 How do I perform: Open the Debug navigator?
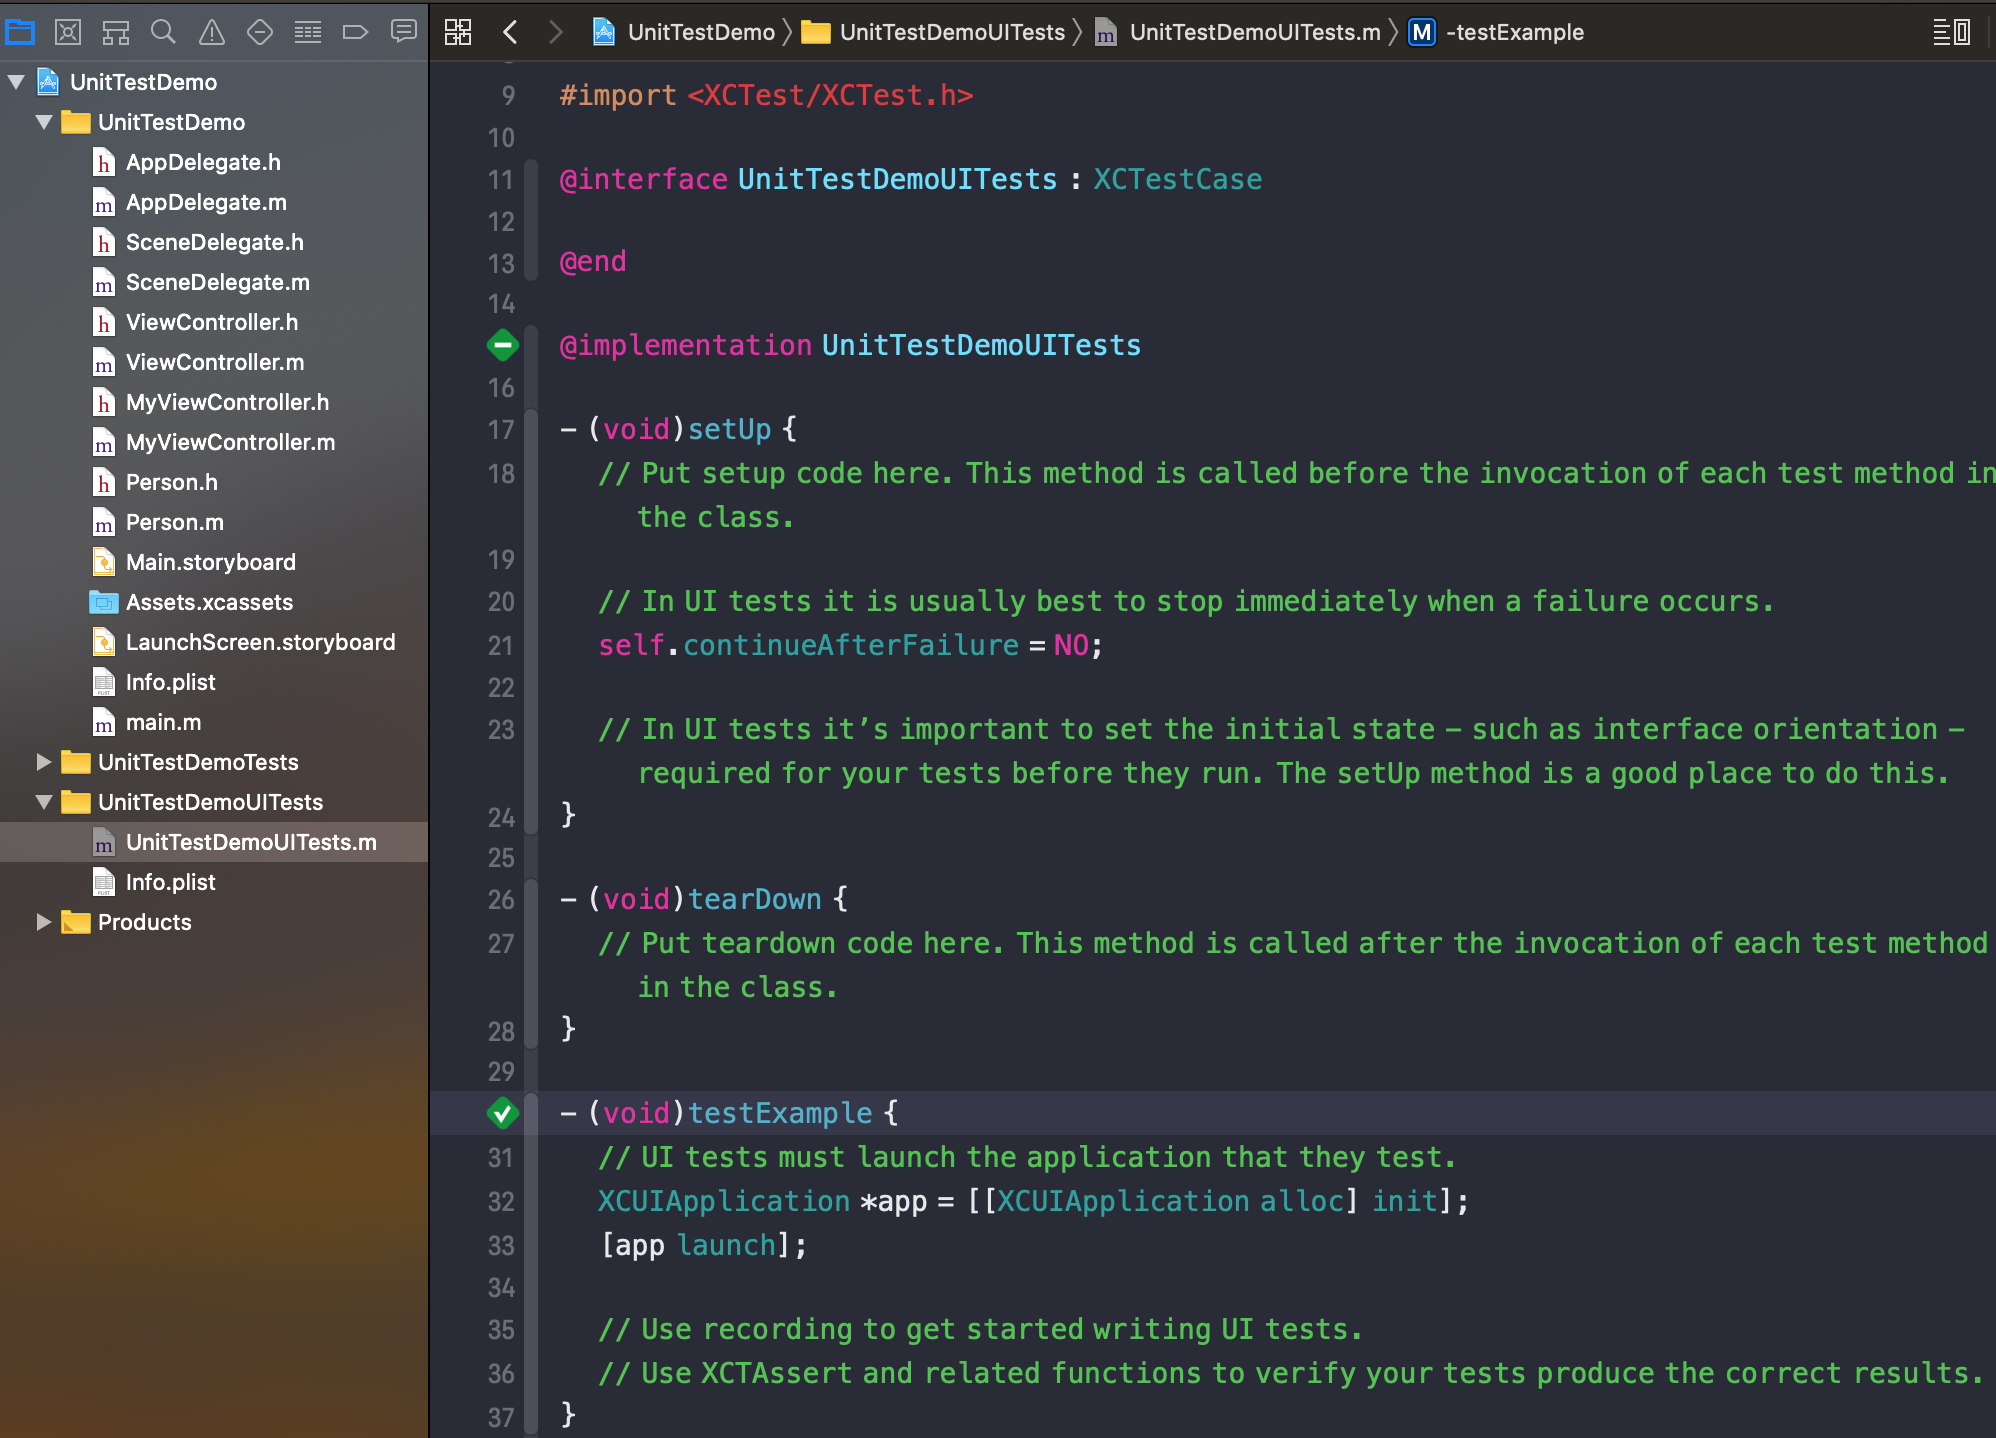[x=308, y=32]
